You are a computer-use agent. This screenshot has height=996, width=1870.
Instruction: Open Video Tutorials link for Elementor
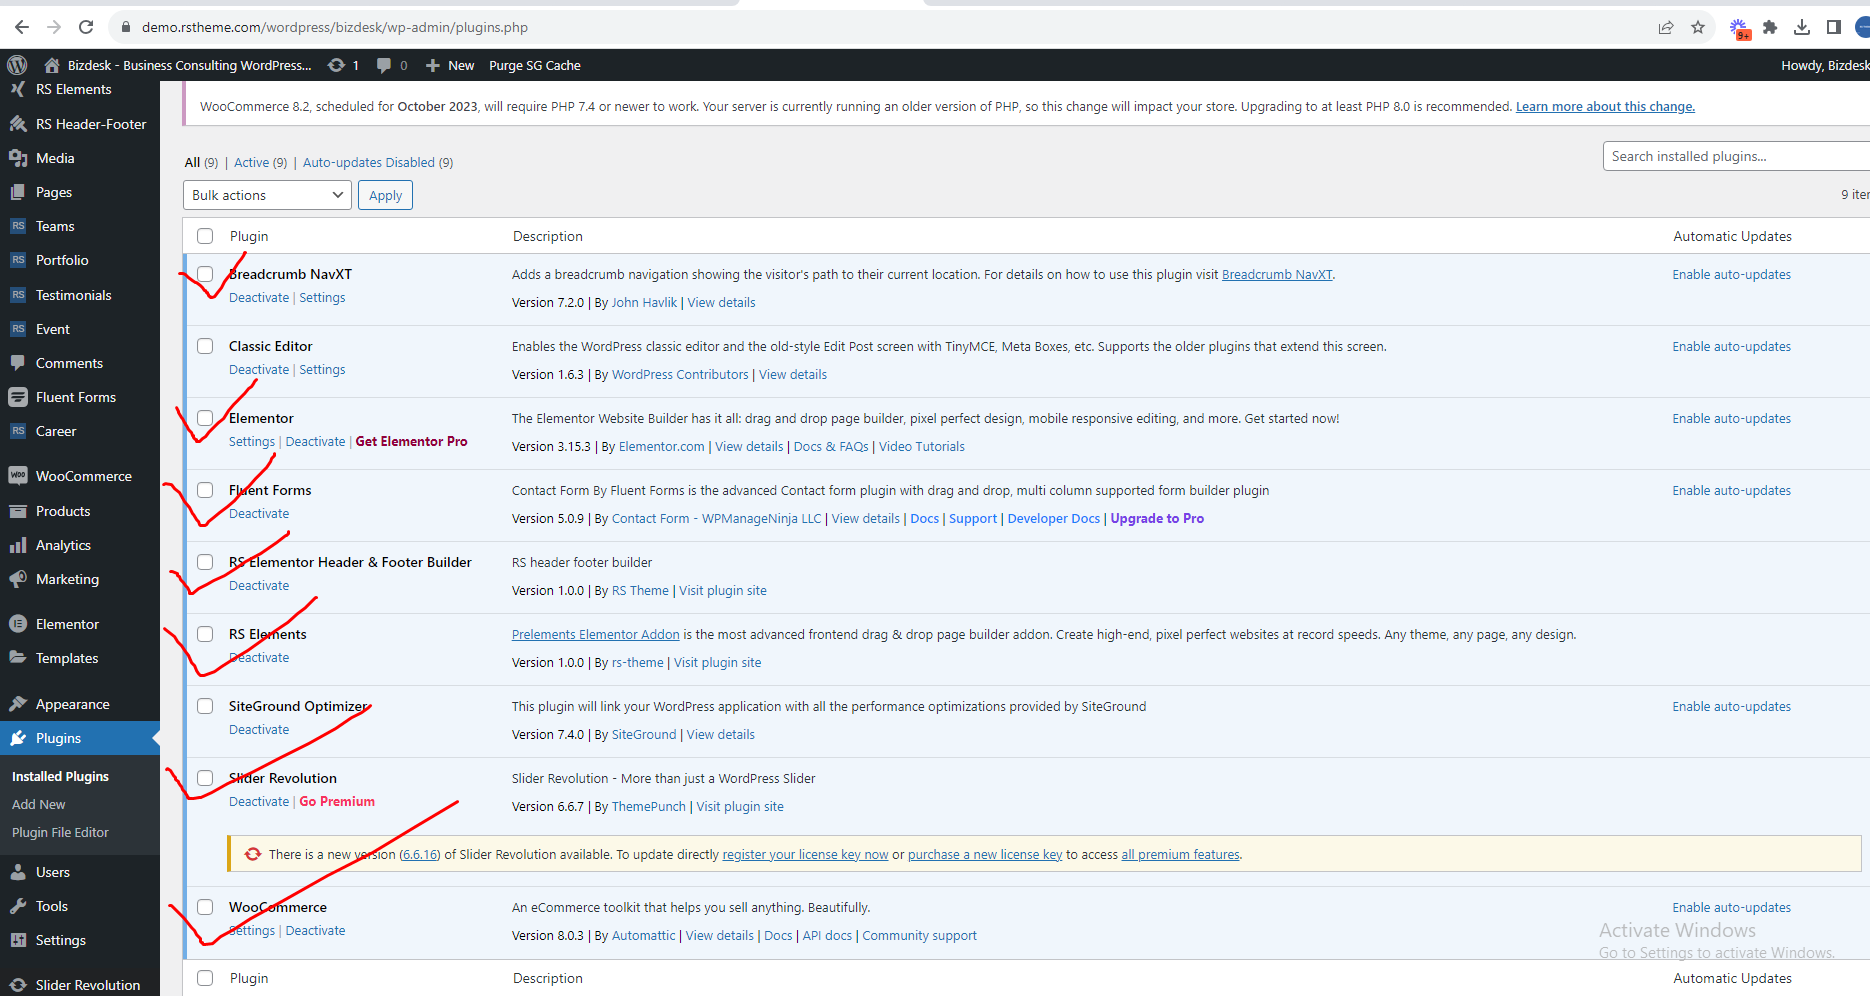tap(921, 446)
